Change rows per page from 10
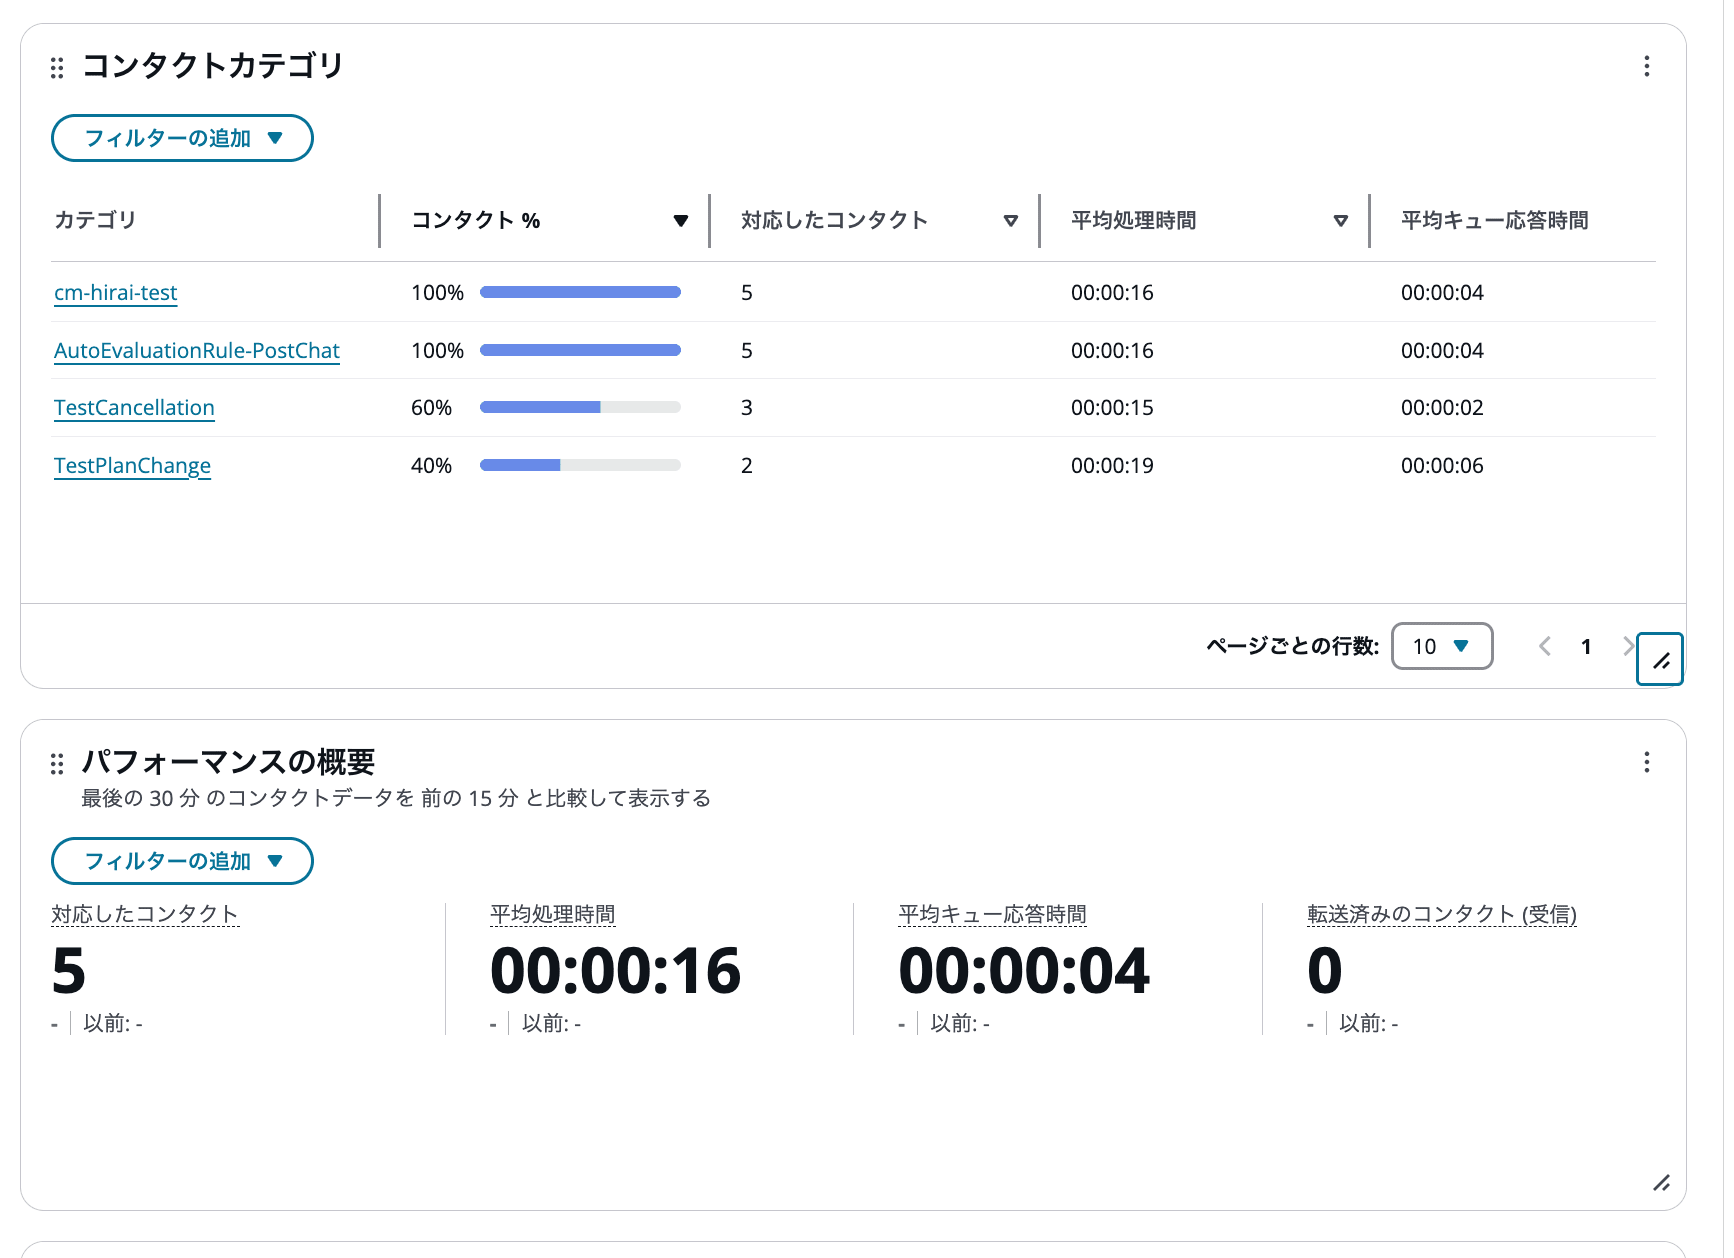1734x1258 pixels. point(1442,646)
